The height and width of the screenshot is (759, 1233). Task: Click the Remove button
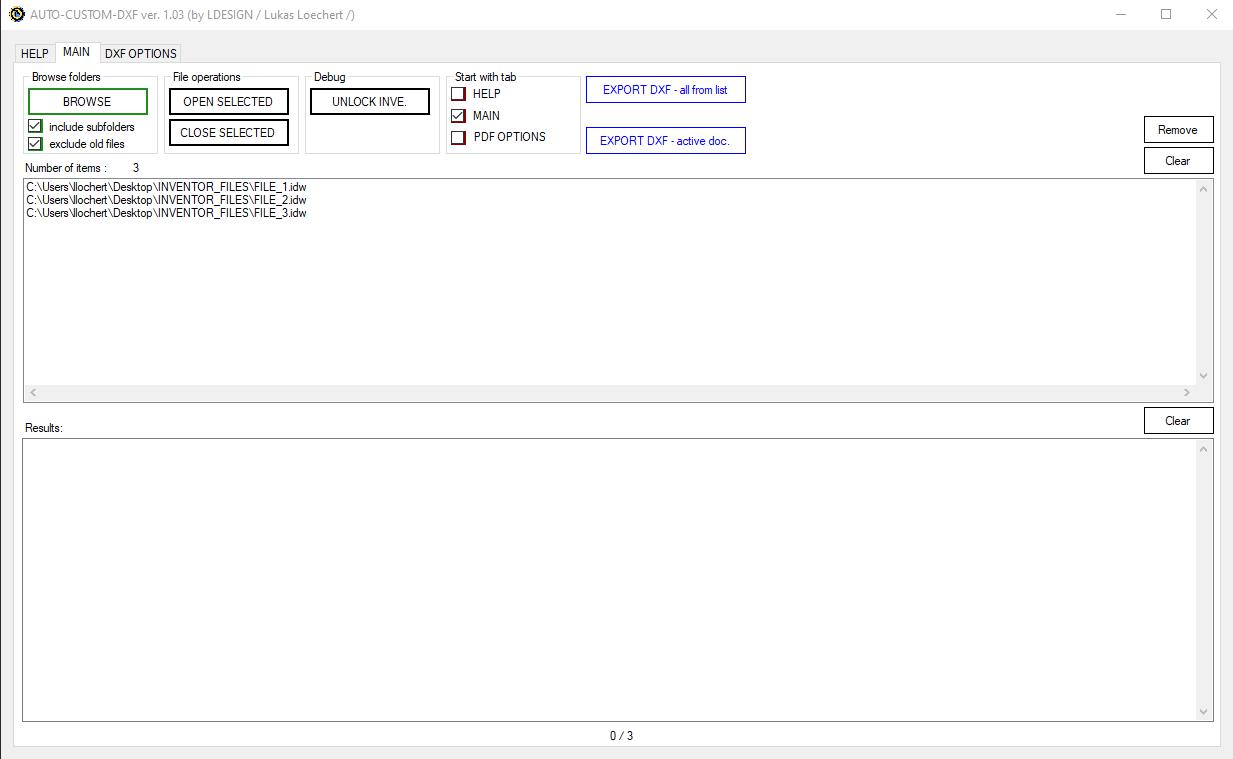(1178, 129)
